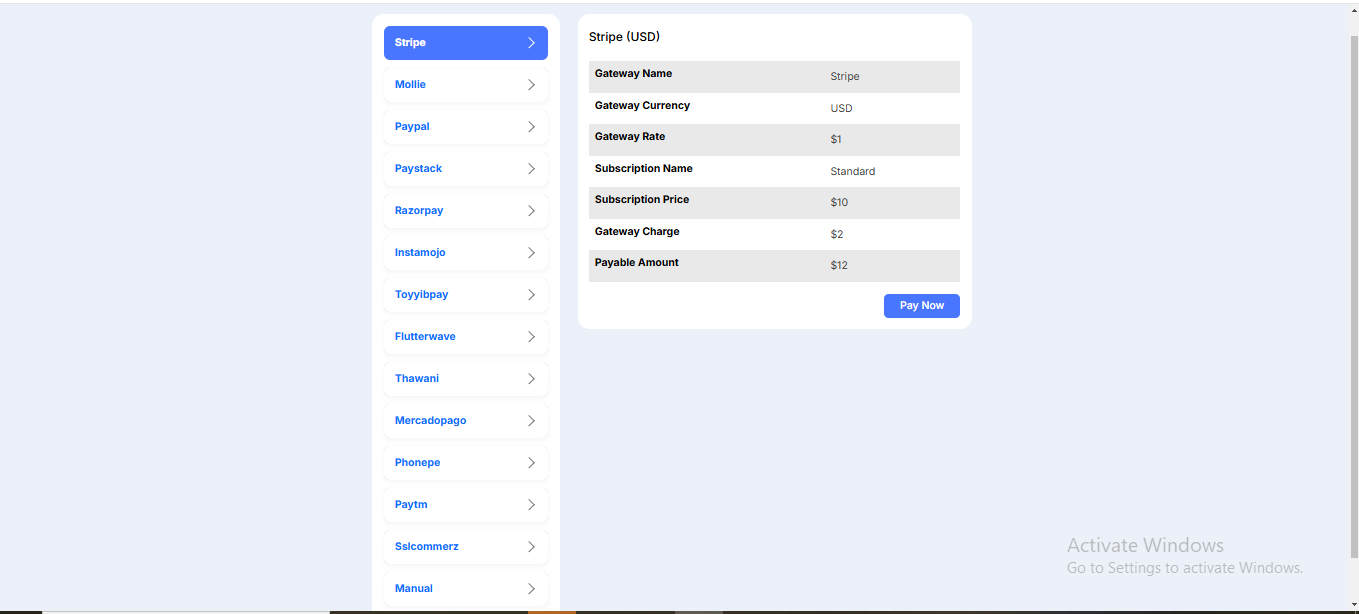This screenshot has height=614, width=1359.
Task: Click the arrow icon on Paytm row
Action: point(531,505)
